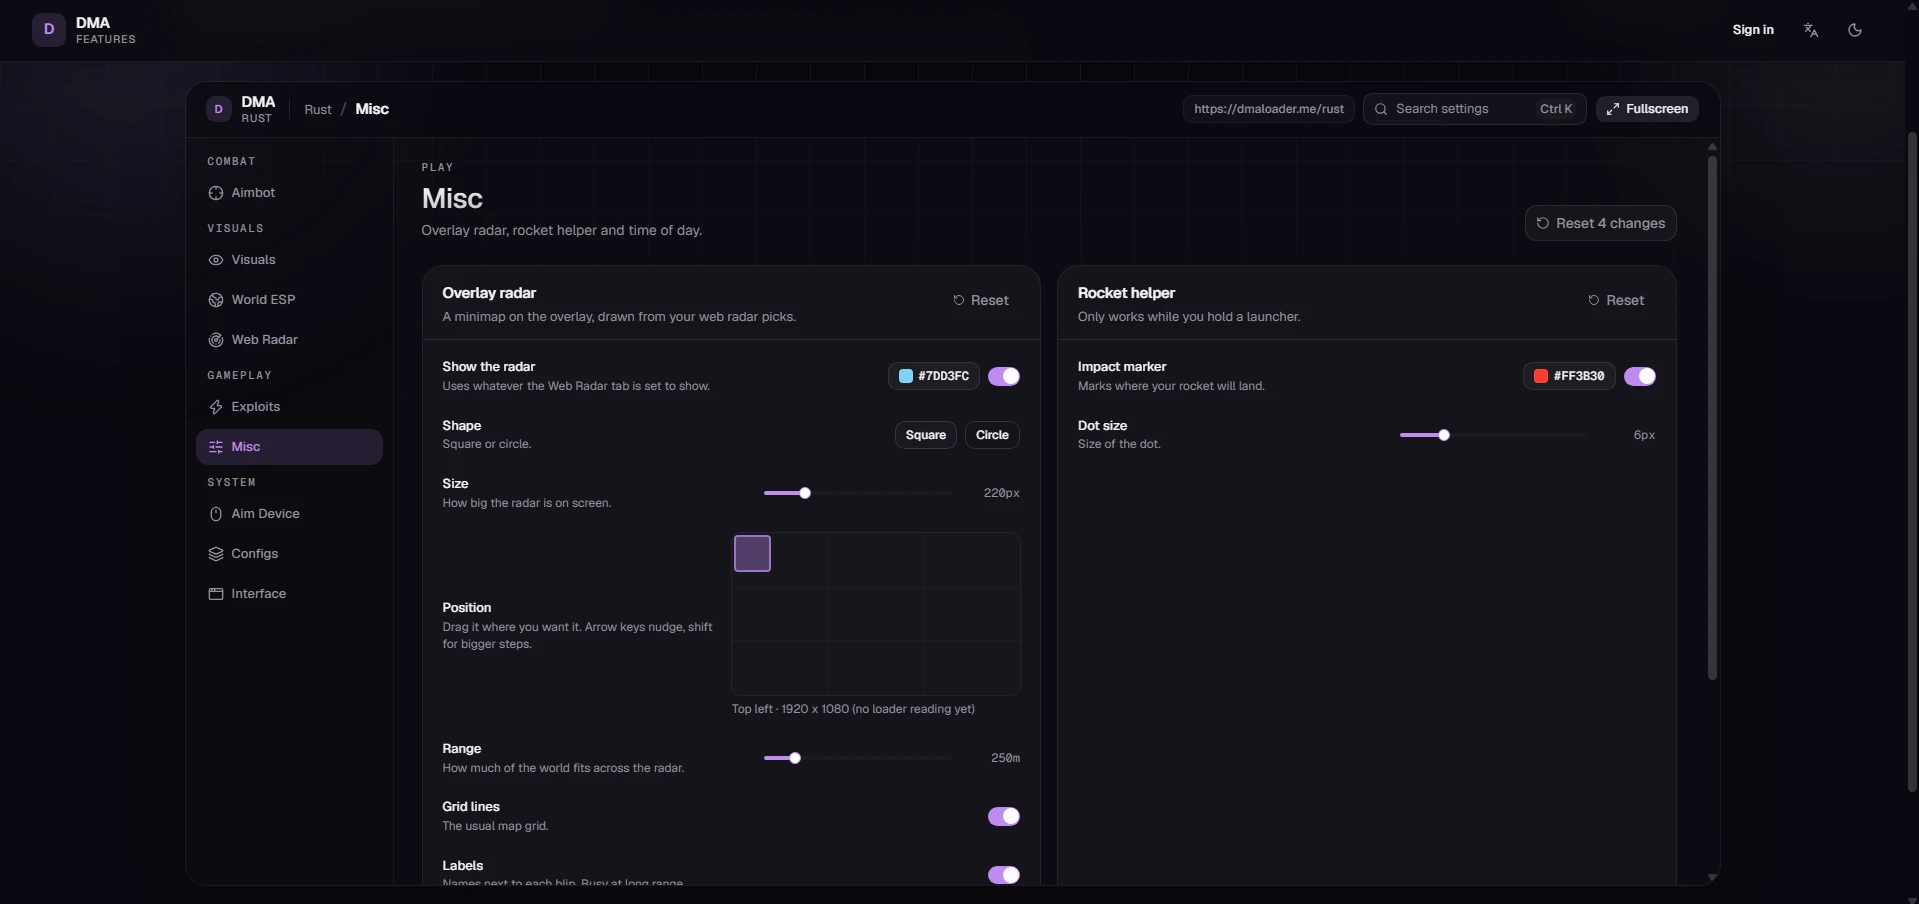Screen dimensions: 1919x904
Task: Disable the Impact marker switch
Action: 1640,376
